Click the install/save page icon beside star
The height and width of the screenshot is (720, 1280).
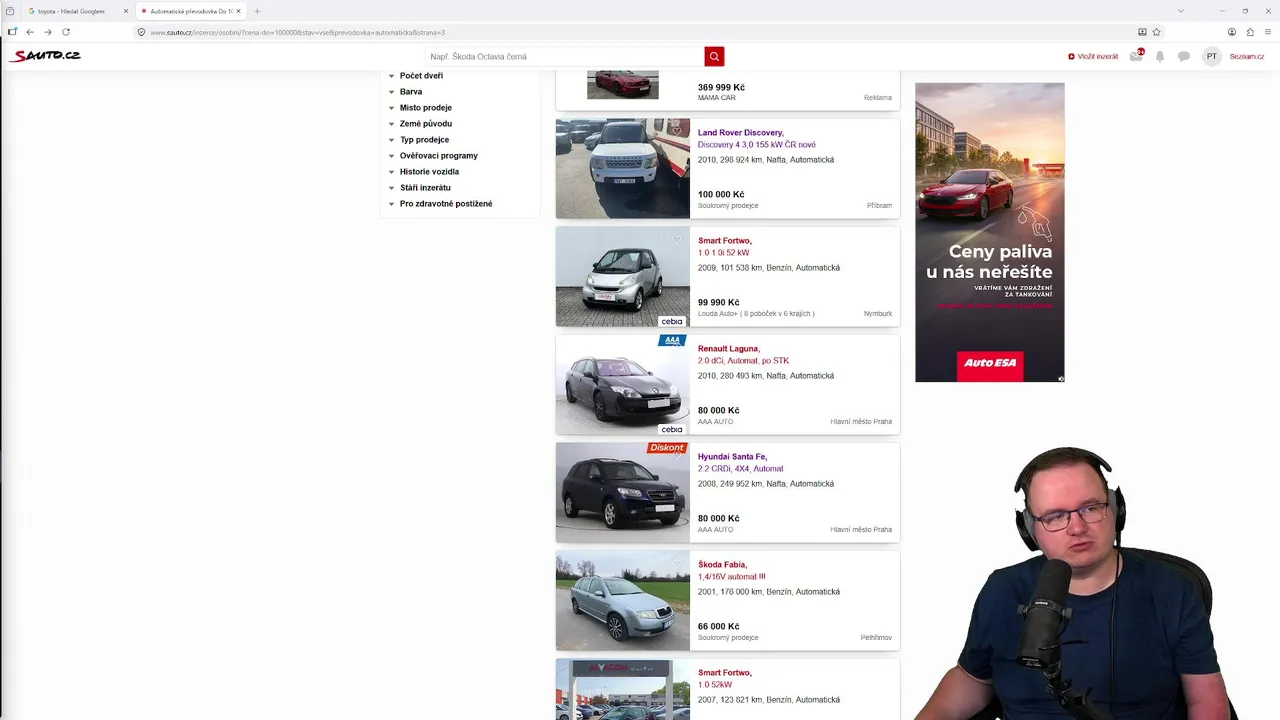click(1142, 32)
